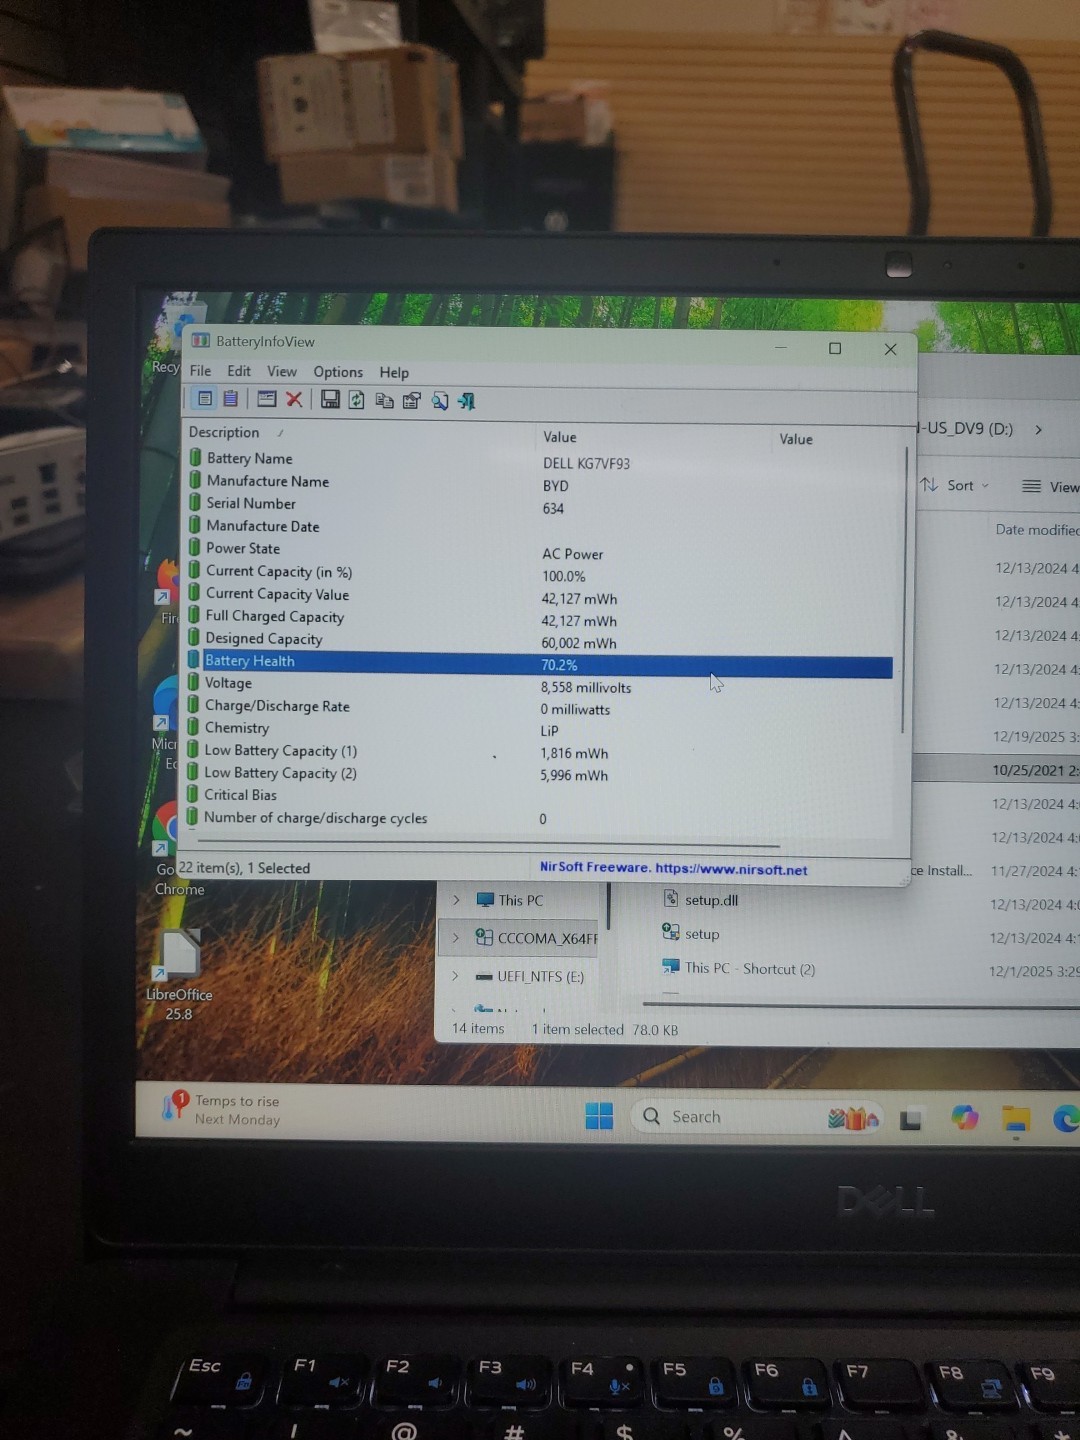The width and height of the screenshot is (1080, 1440).
Task: Select the Manufacture Name row
Action: point(540,483)
